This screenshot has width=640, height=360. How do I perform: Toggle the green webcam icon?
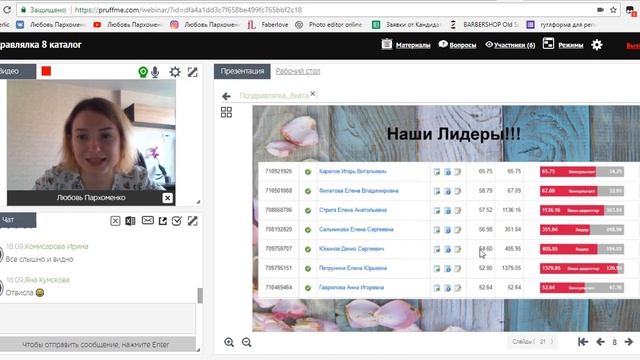(143, 72)
